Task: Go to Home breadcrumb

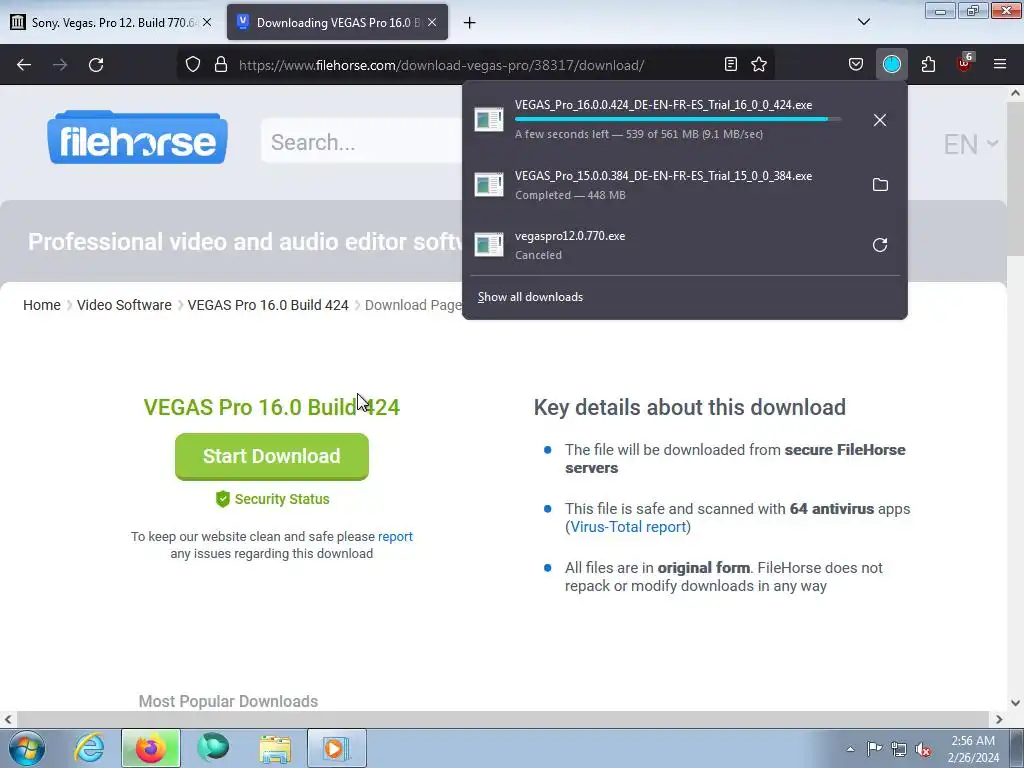Action: [42, 305]
